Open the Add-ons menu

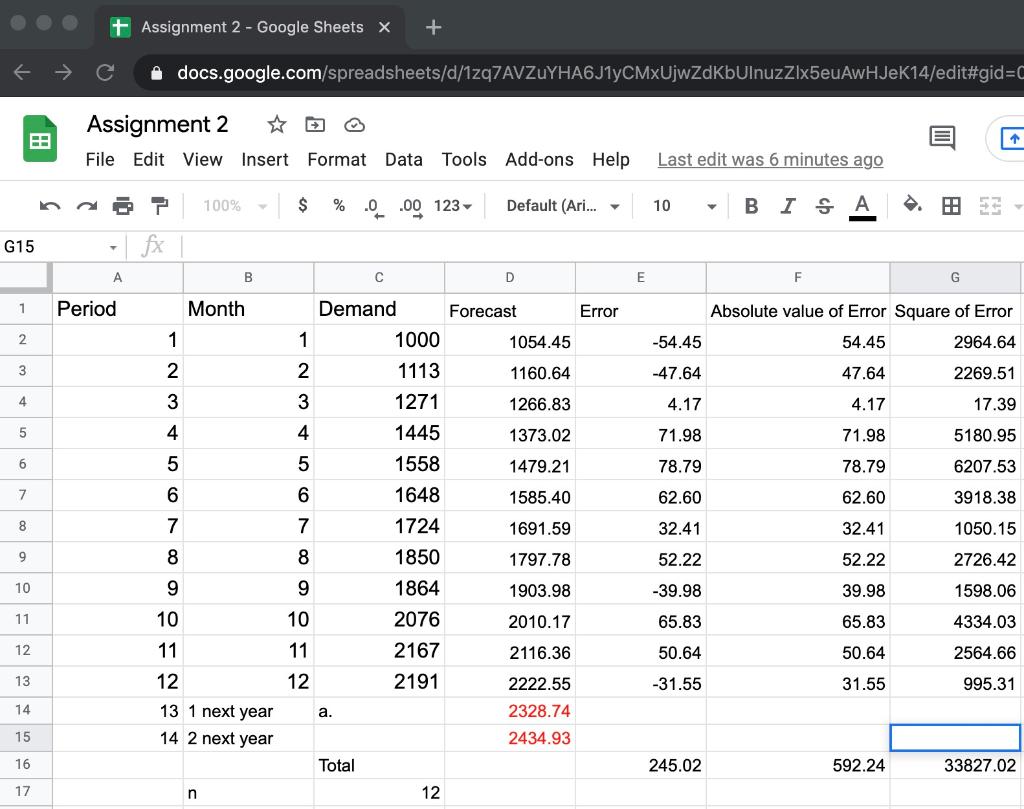(539, 160)
